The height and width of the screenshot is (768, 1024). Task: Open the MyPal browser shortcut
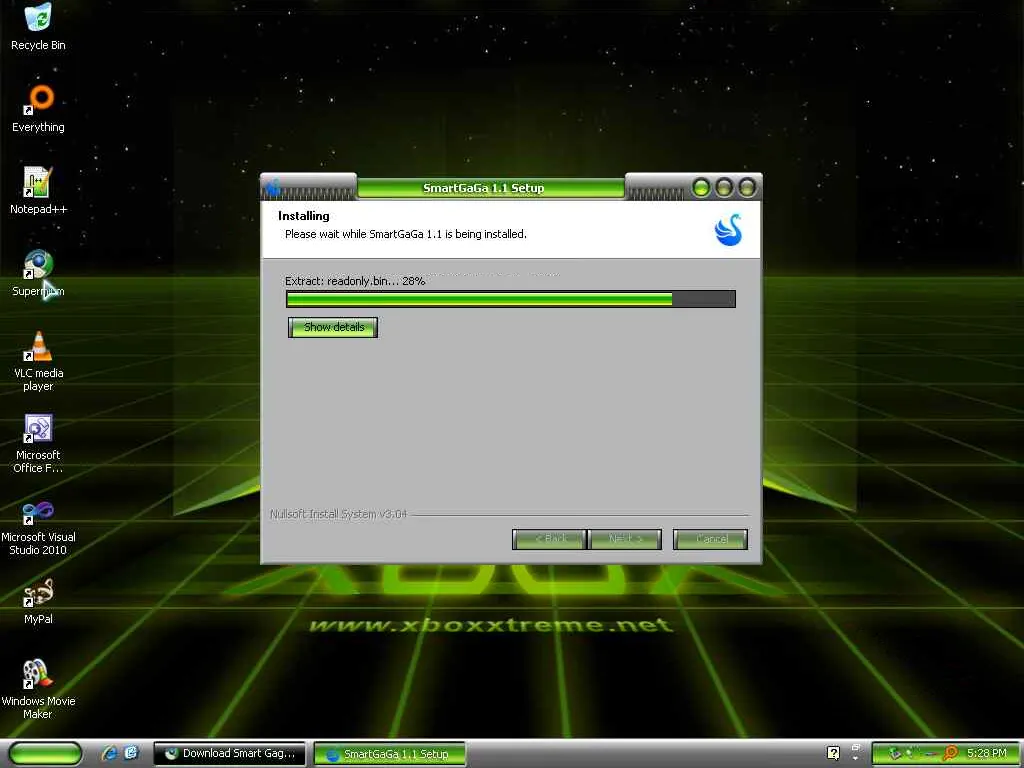click(39, 601)
